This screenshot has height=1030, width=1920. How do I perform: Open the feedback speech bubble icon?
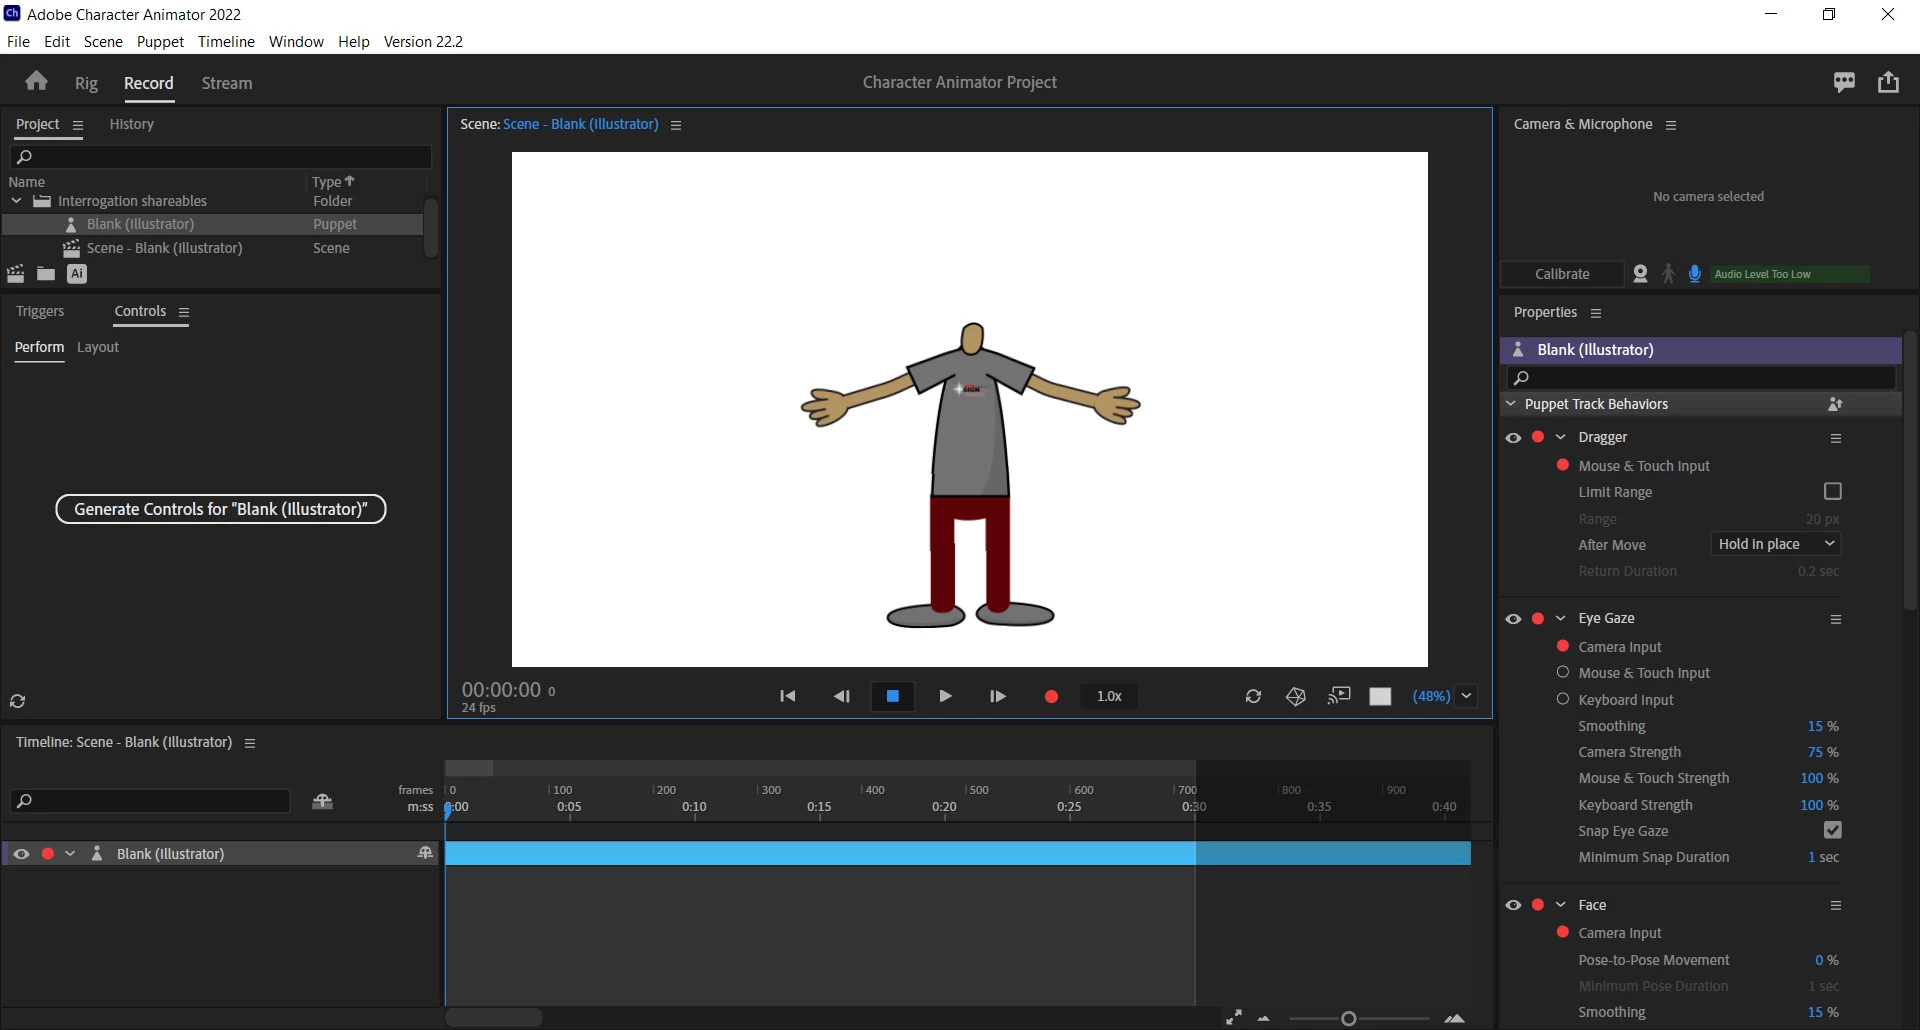(x=1844, y=82)
